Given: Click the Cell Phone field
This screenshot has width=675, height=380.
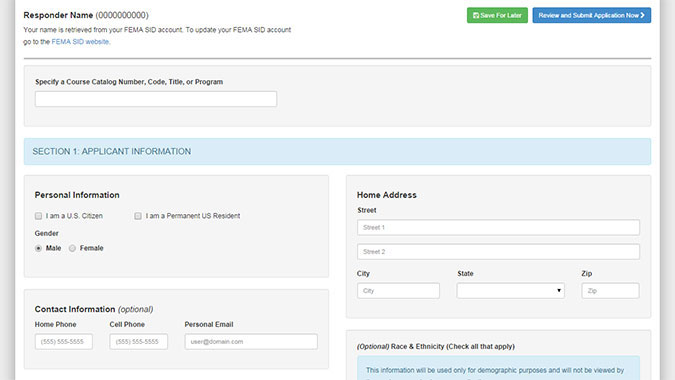Looking at the screenshot, I should tap(139, 342).
